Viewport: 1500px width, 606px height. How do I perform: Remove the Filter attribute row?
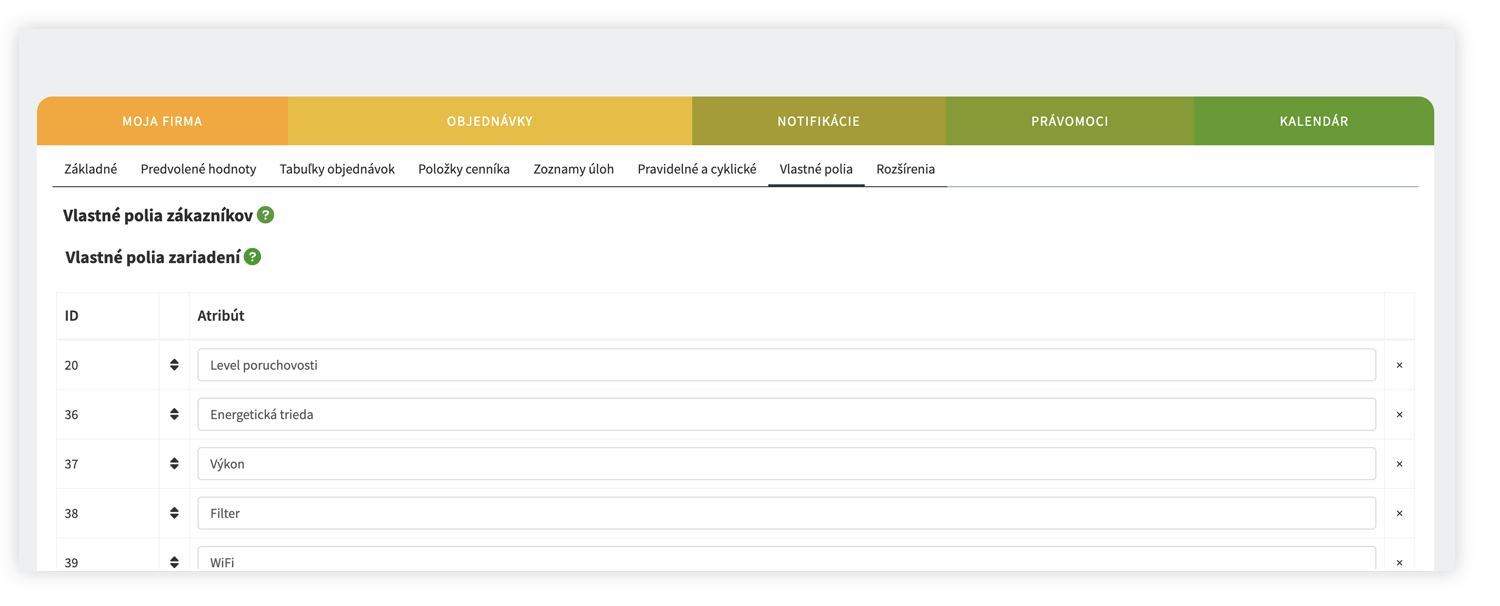(x=1399, y=513)
